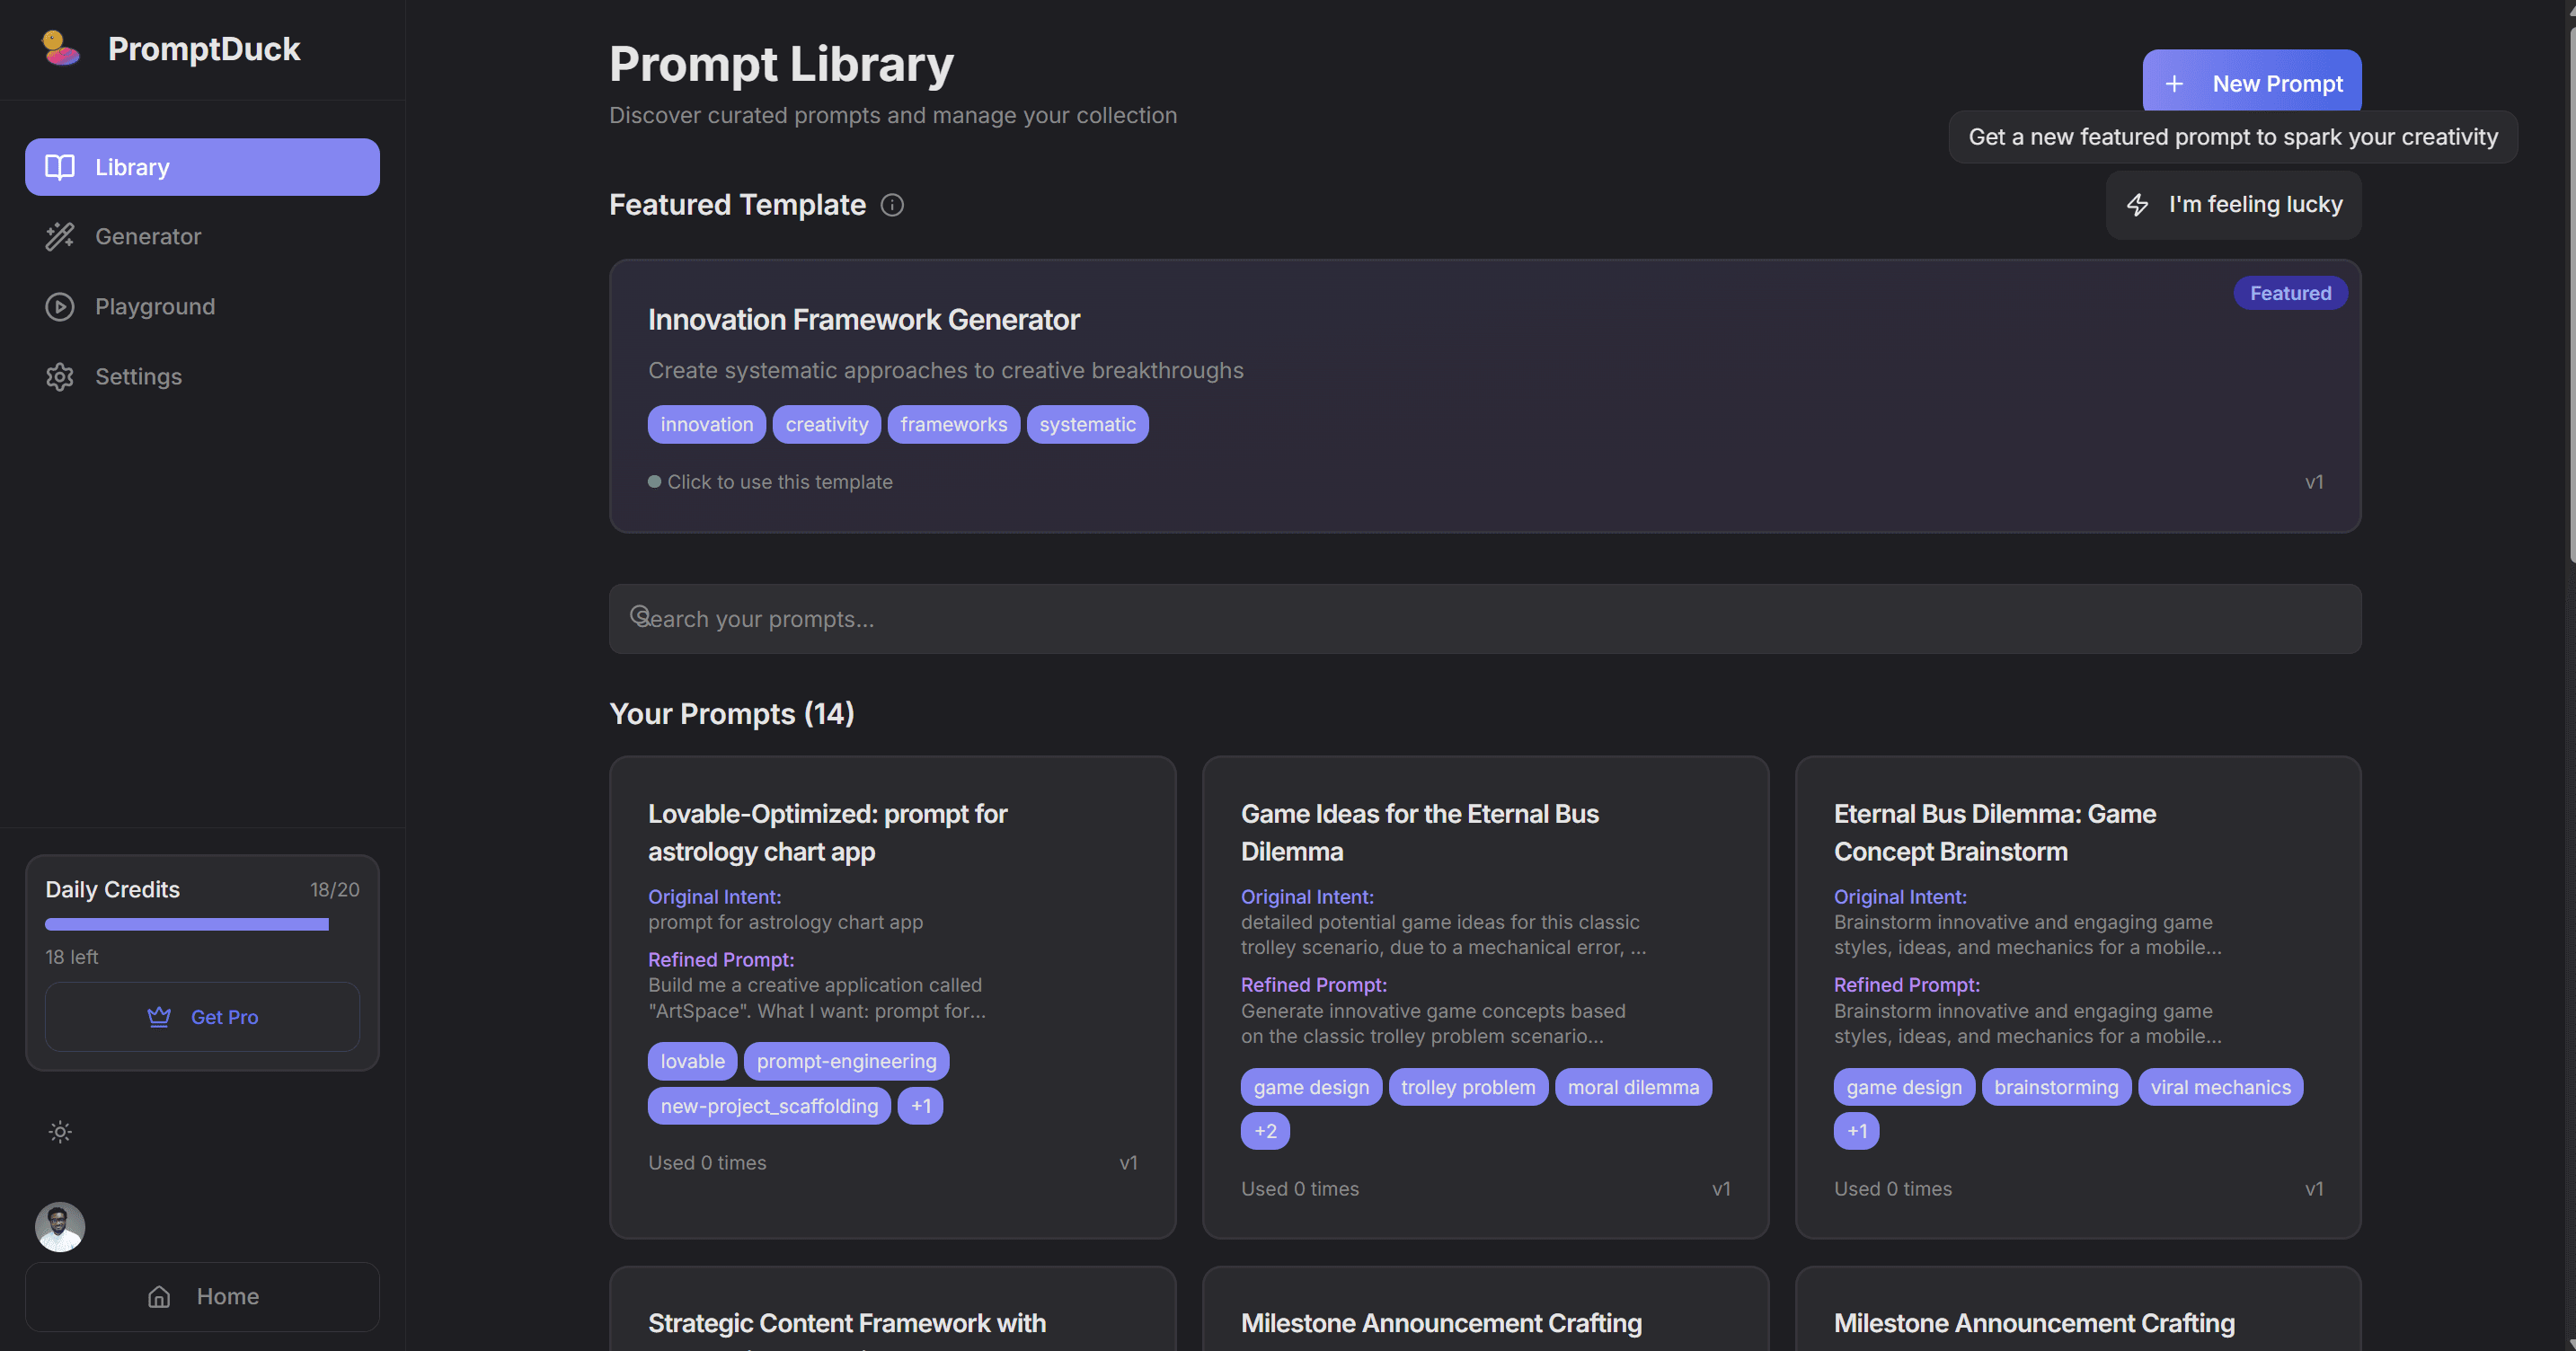The image size is (2576, 1351).
Task: Upgrade with the Get Pro button
Action: coord(202,1017)
